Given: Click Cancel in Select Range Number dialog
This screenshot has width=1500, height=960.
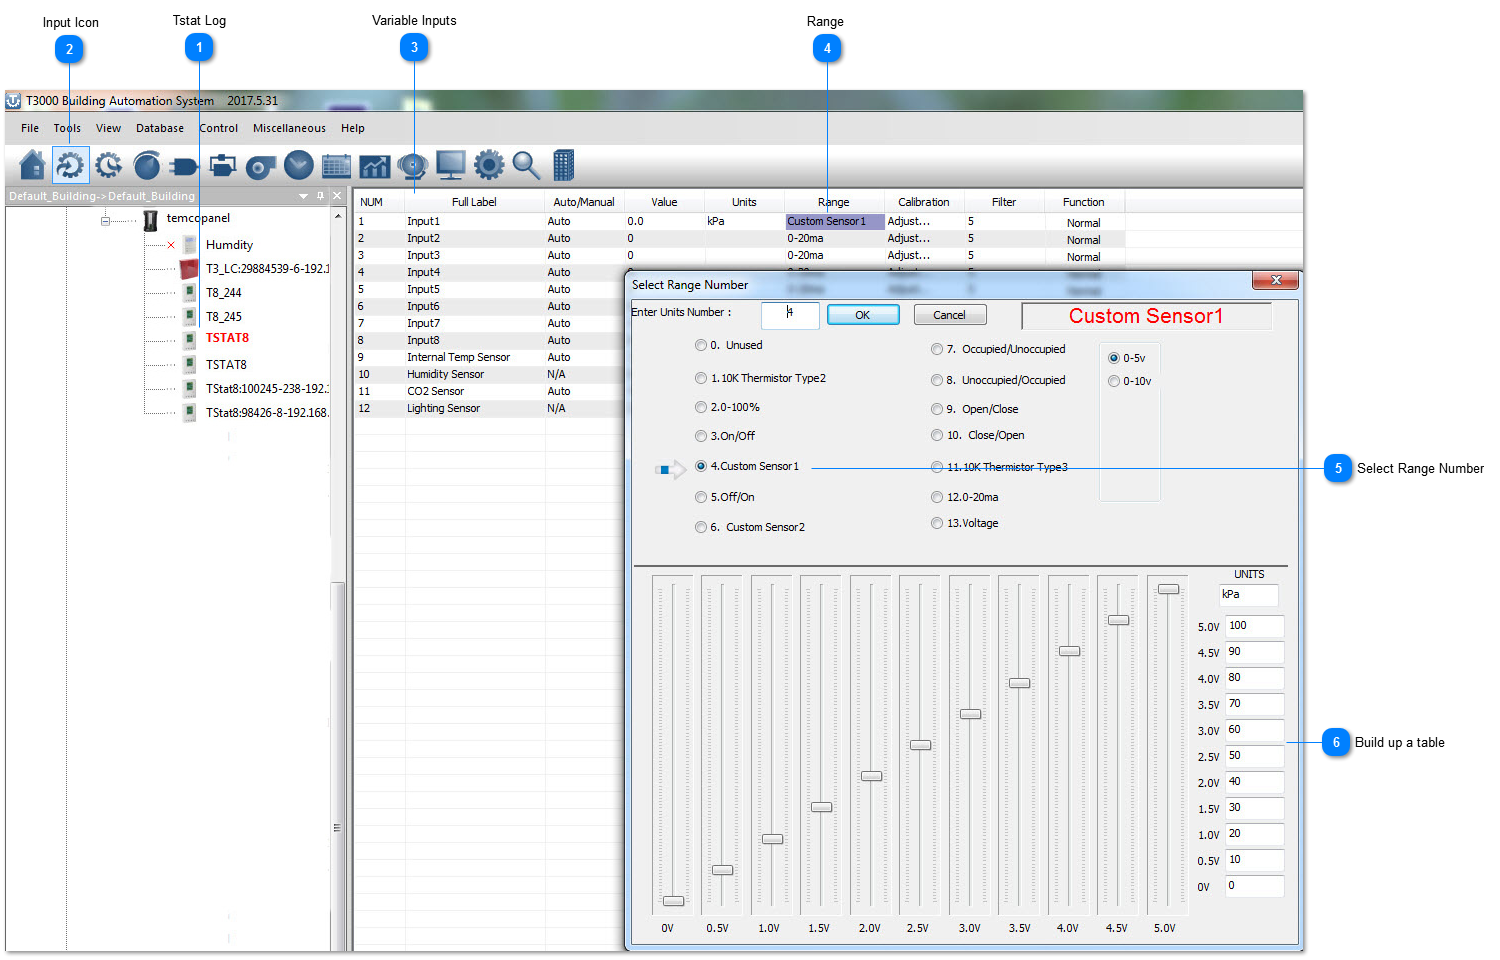Looking at the screenshot, I should click(950, 315).
